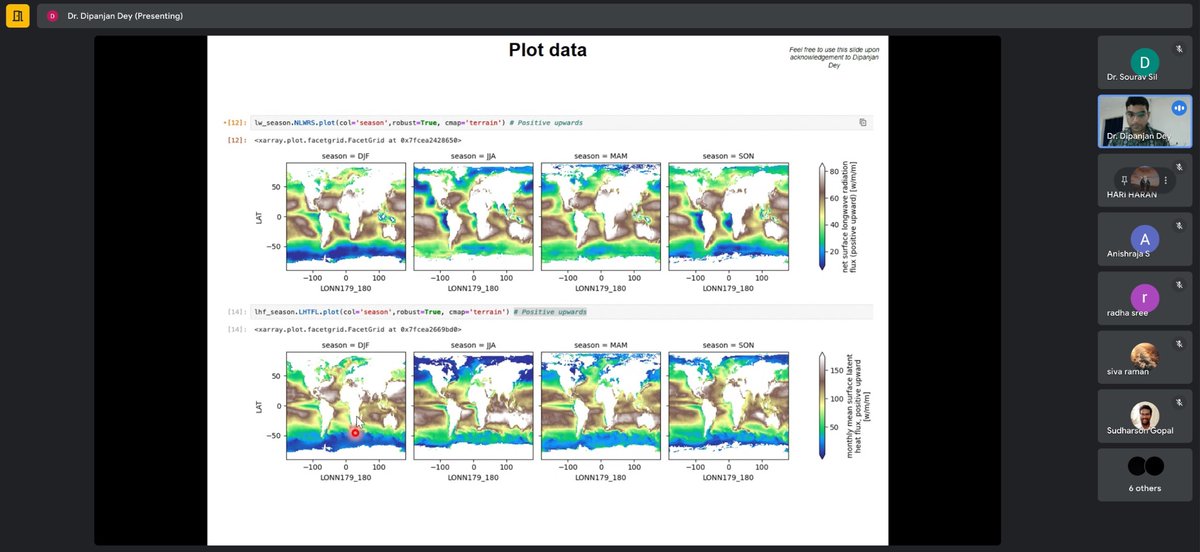Open the '6 others' participants tile
The image size is (1200, 552).
1145,475
